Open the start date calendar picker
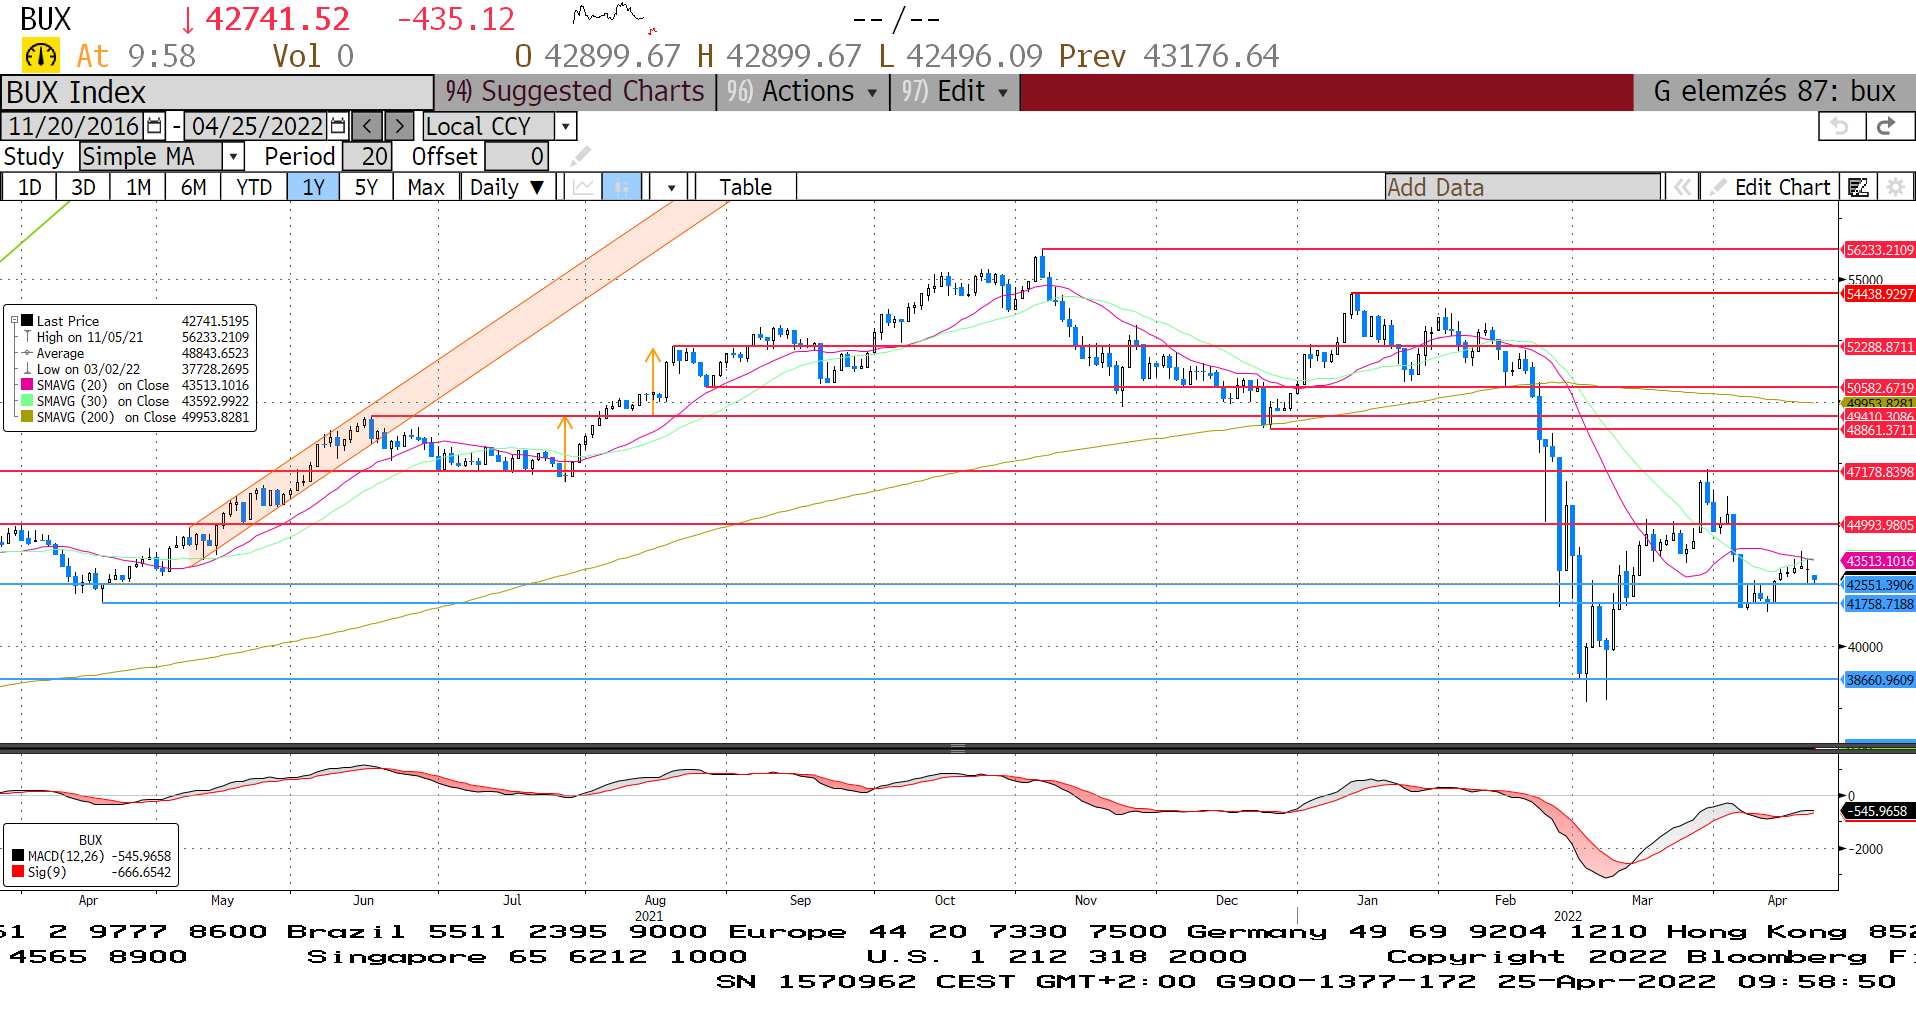Image resolution: width=1916 pixels, height=1033 pixels. click(154, 126)
